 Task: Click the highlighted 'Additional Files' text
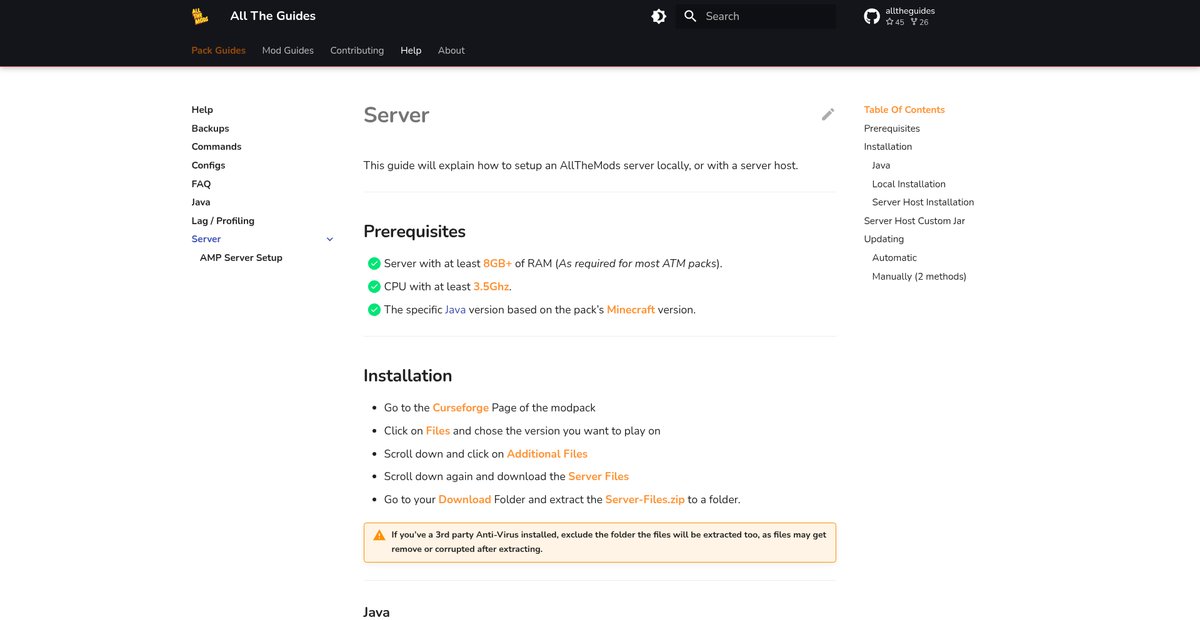pos(547,454)
